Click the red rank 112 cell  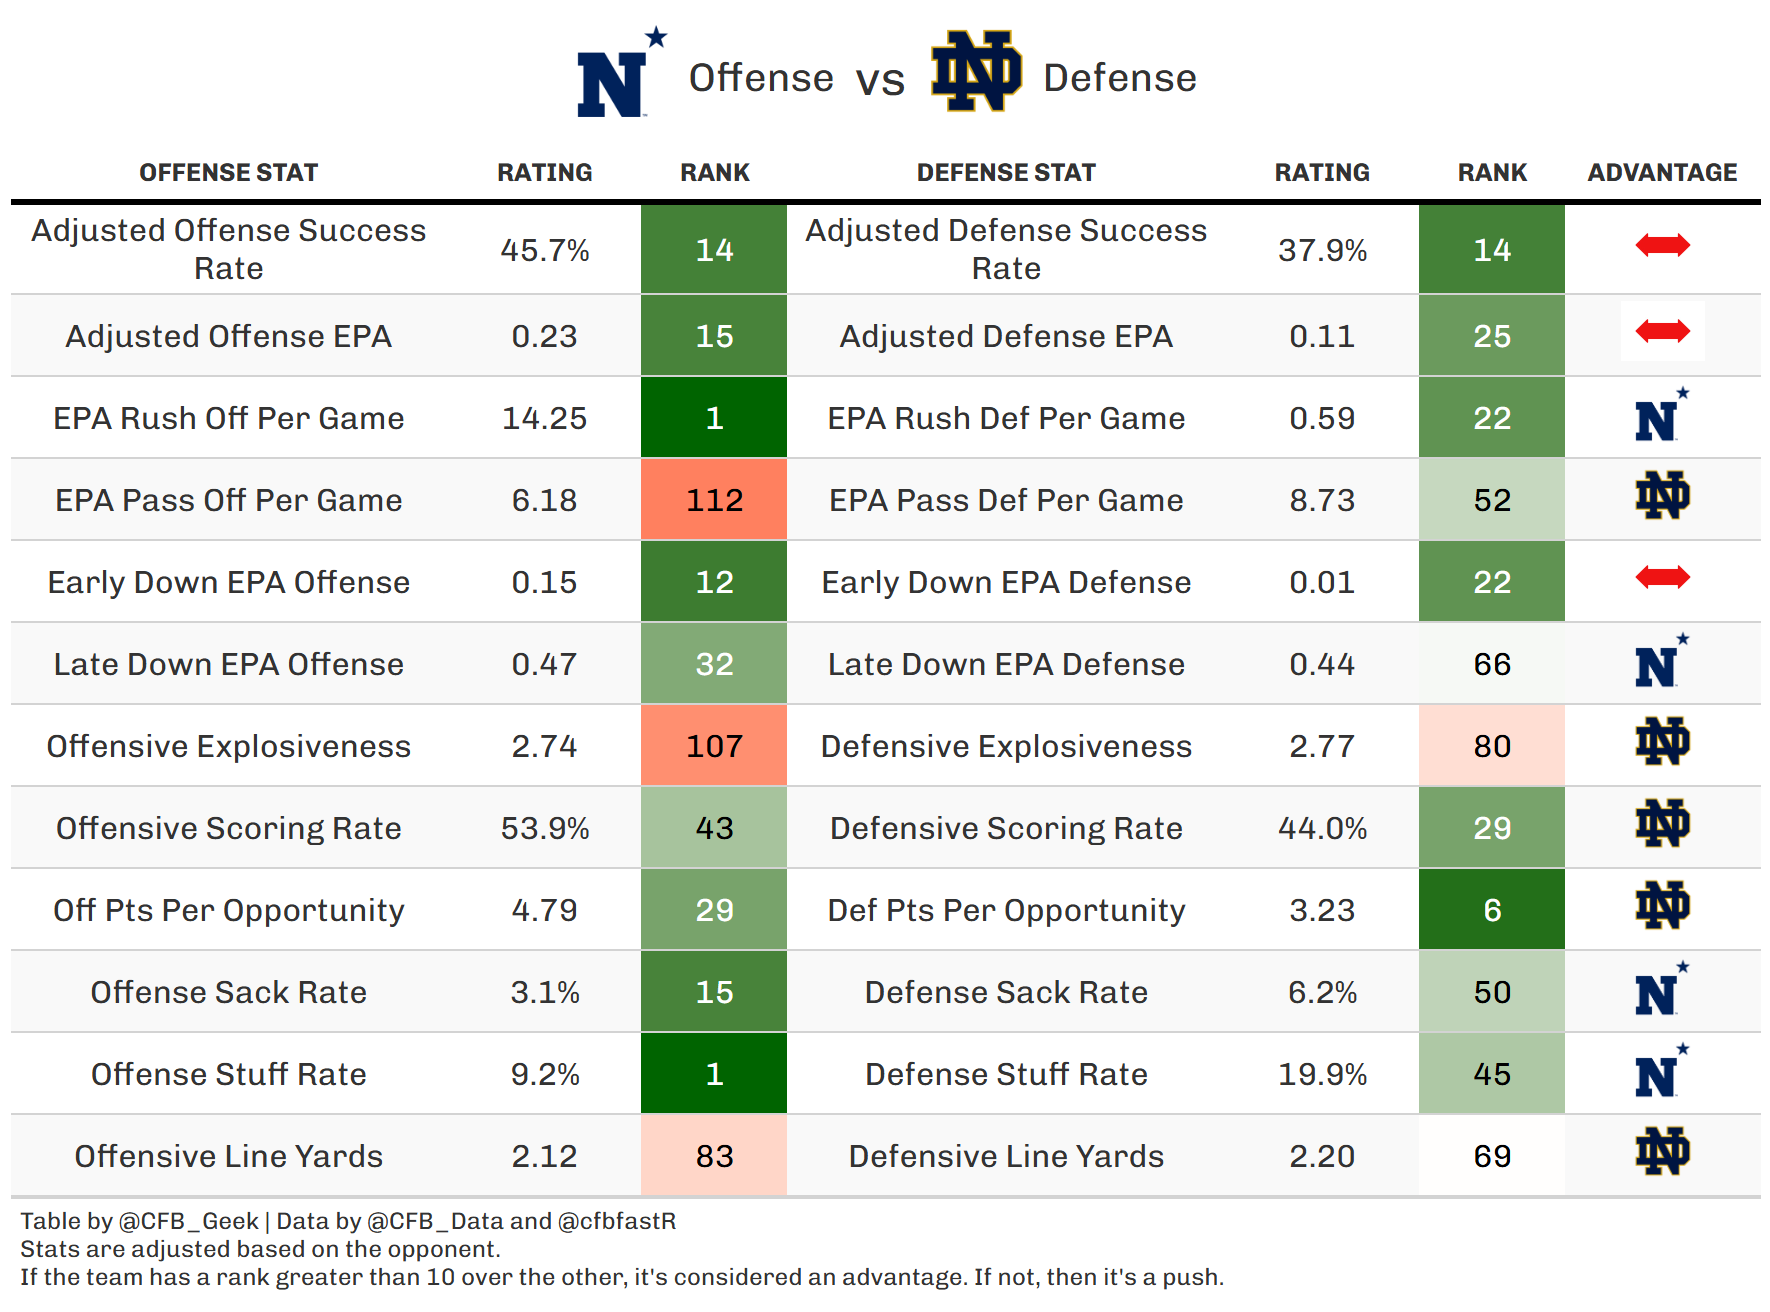pyautogui.click(x=714, y=500)
